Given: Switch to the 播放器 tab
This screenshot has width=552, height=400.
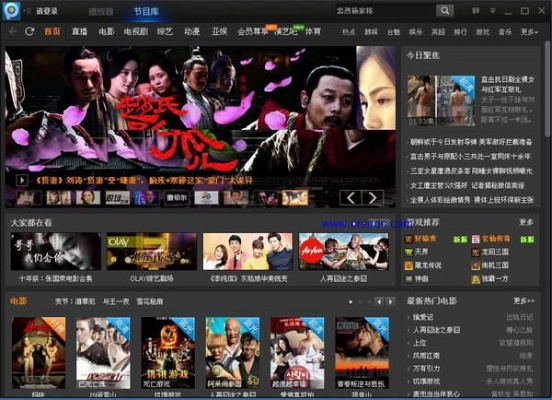Looking at the screenshot, I should click(x=101, y=11).
